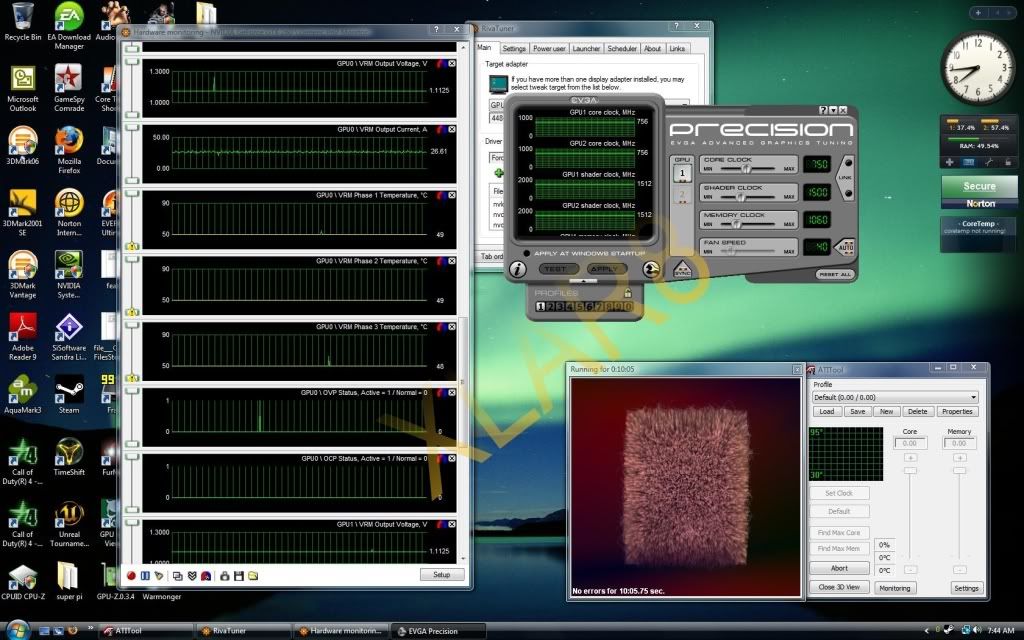
Task: Click the red record log icon
Action: pyautogui.click(x=131, y=575)
